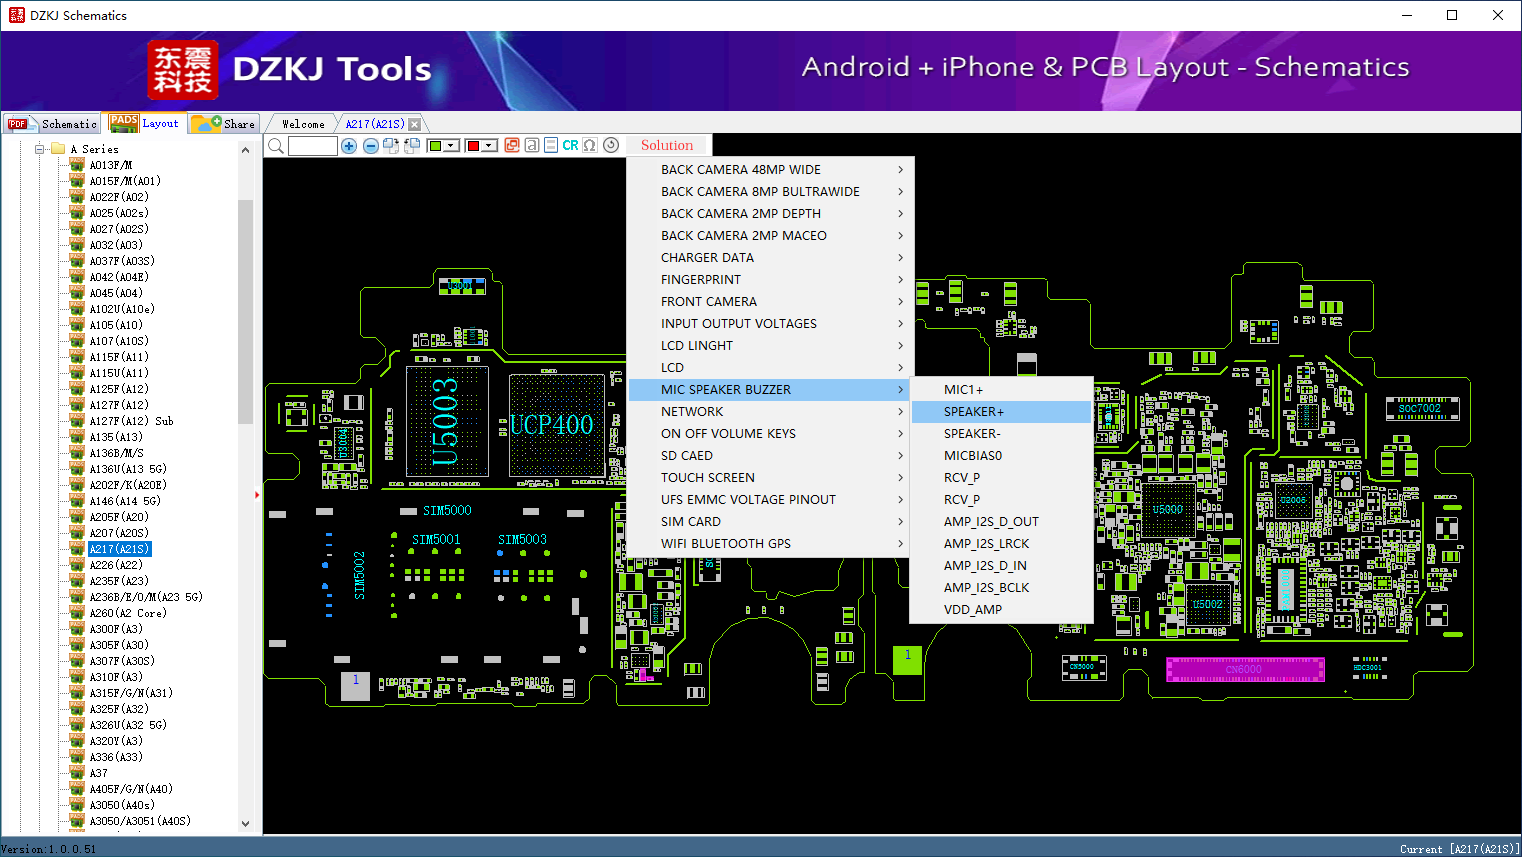
Task: Select INPUT OUTPUT VOLTAGES menu item
Action: 768,324
